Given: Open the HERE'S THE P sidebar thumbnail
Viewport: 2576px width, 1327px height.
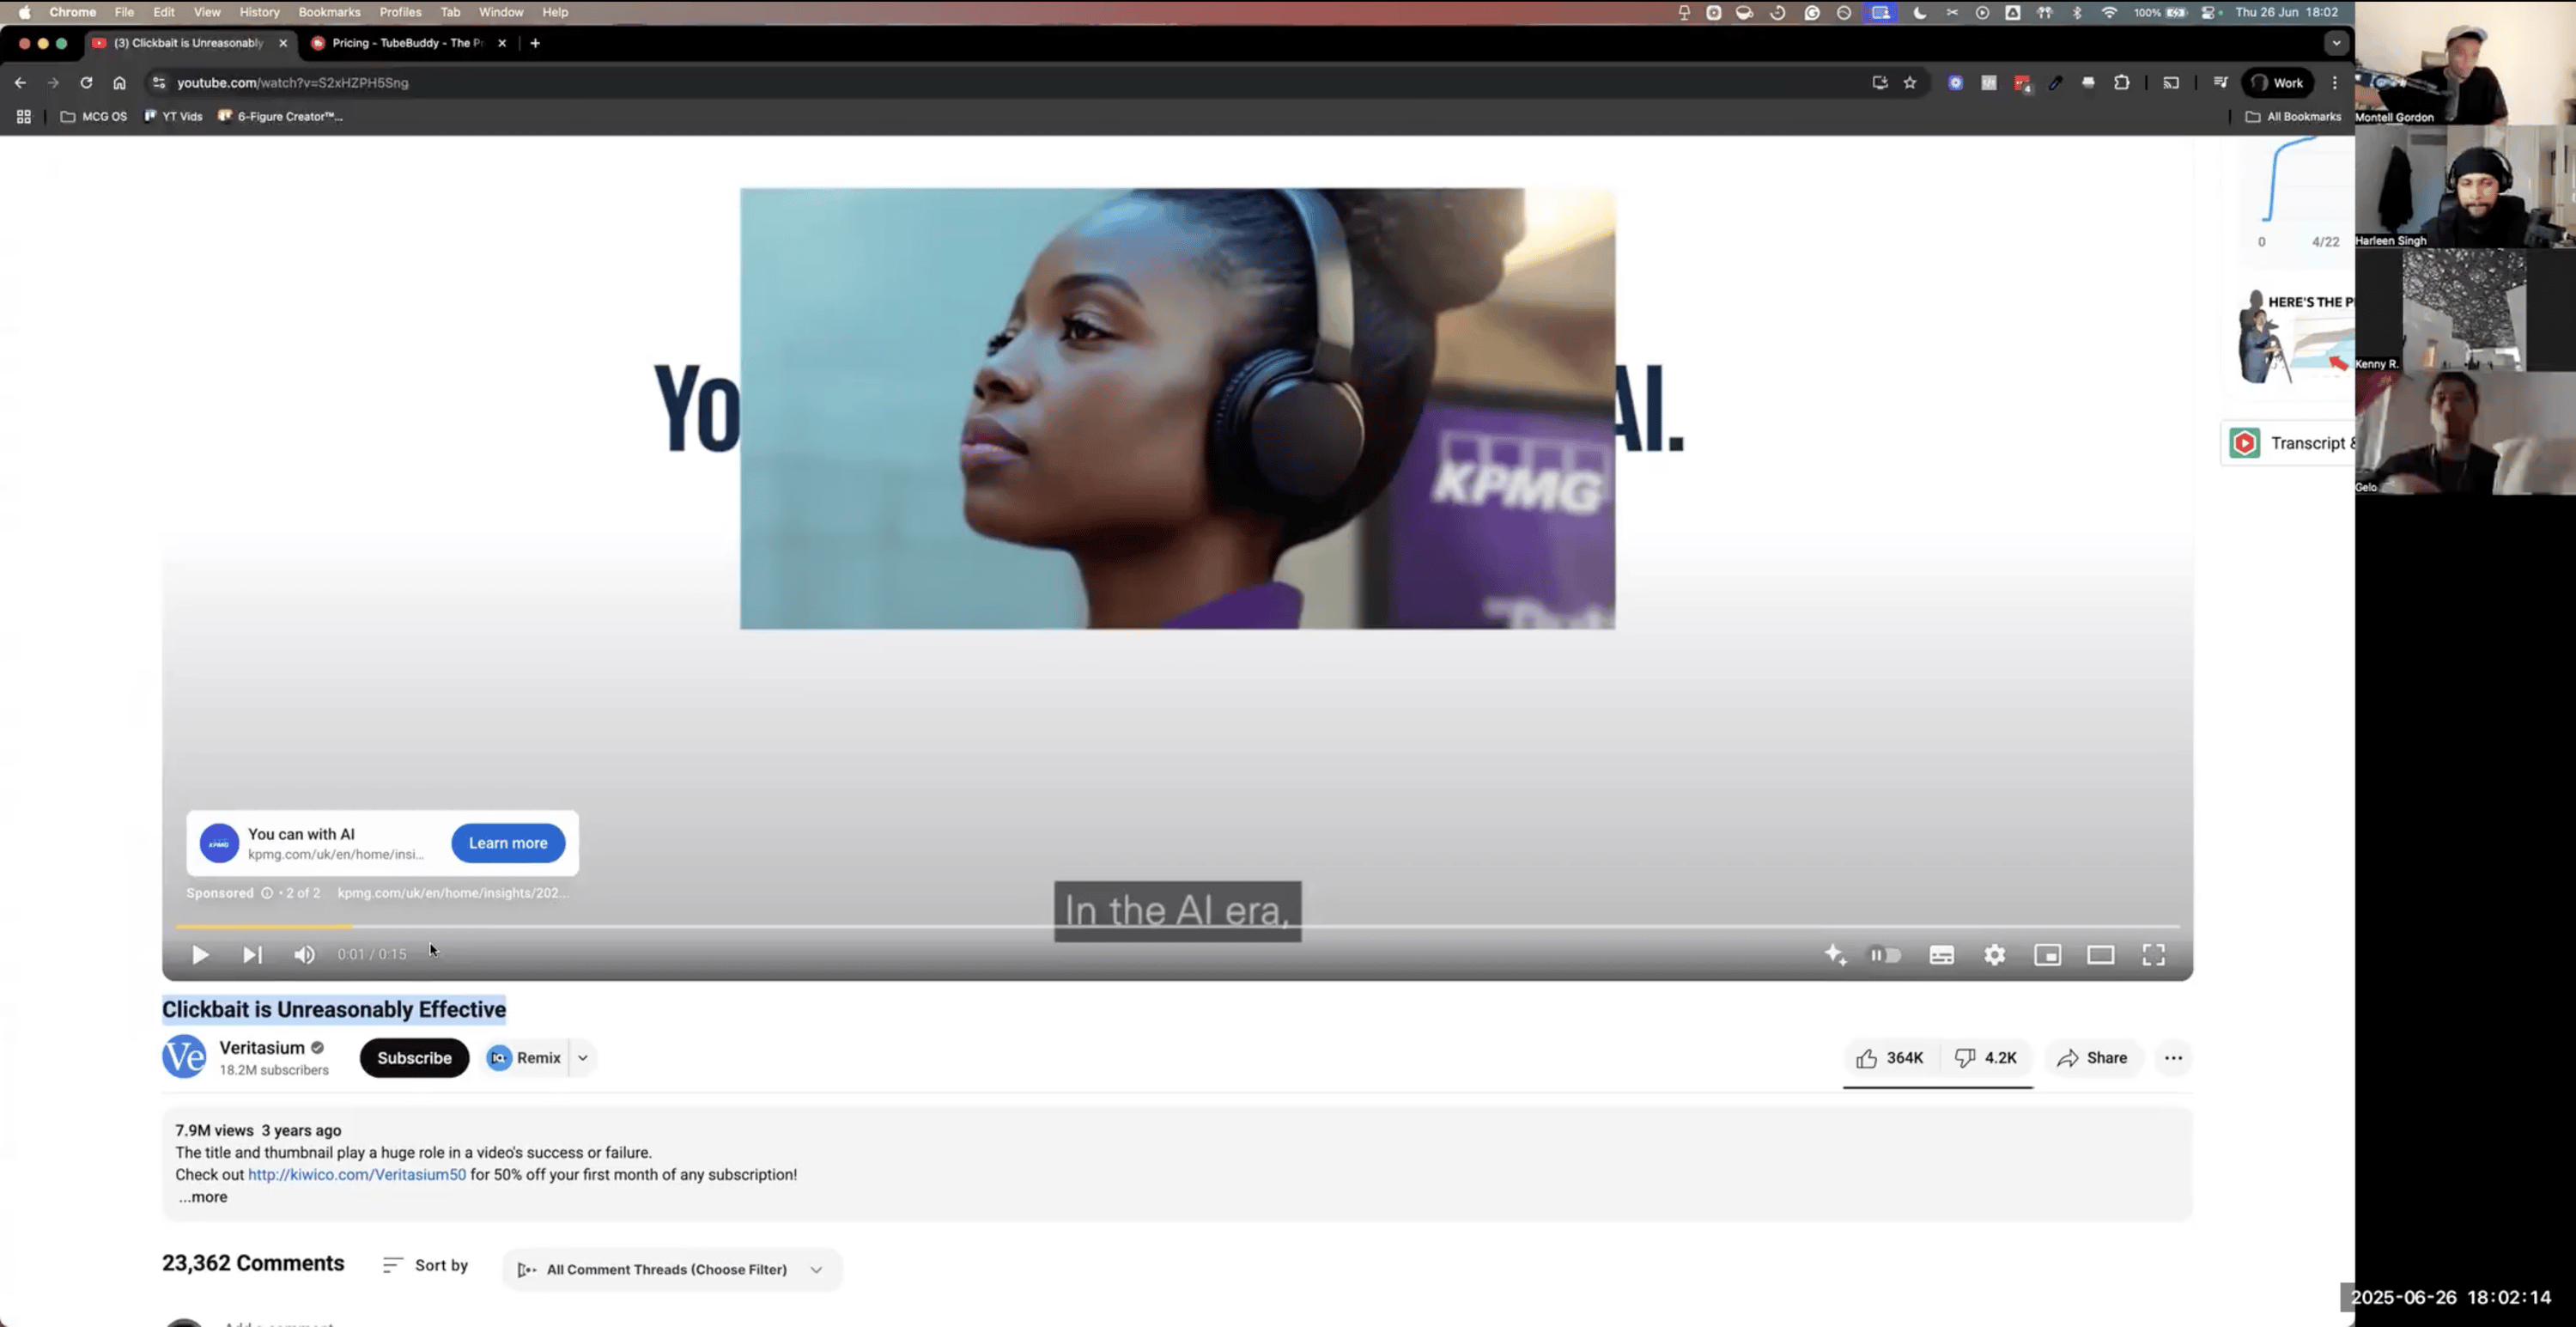Looking at the screenshot, I should pyautogui.click(x=2295, y=337).
